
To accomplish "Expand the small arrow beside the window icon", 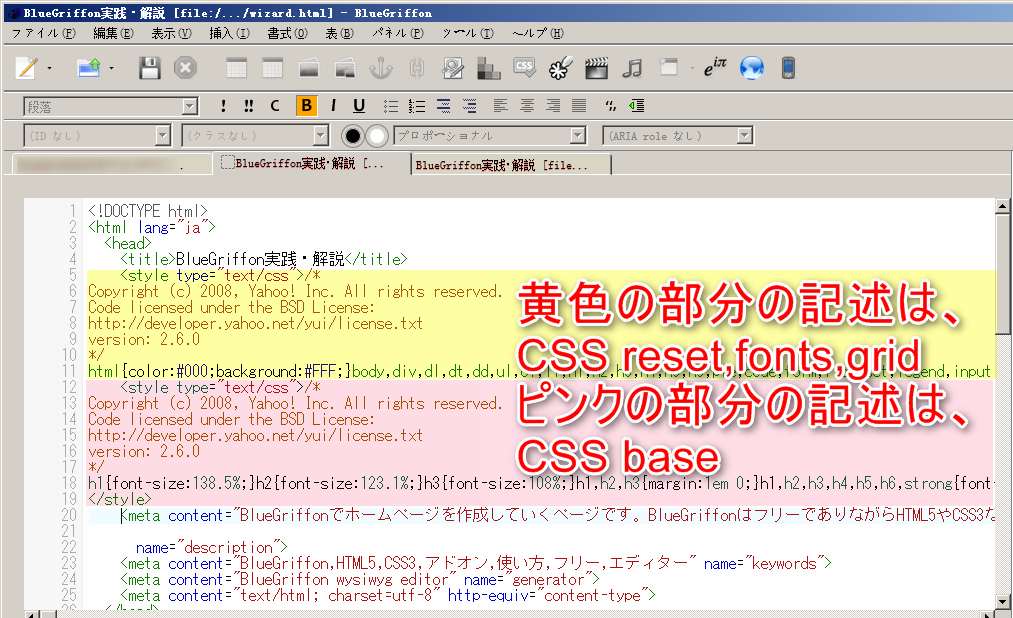I will (691, 68).
